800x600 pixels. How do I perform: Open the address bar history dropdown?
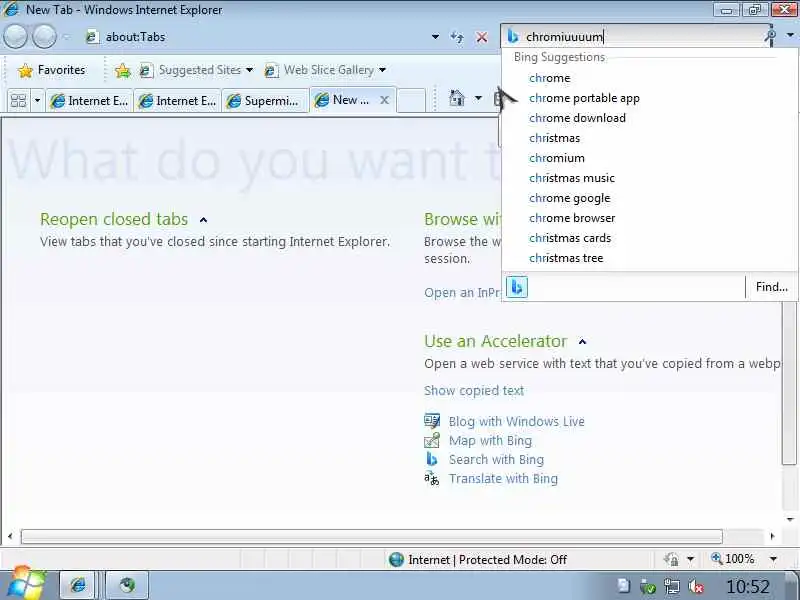pyautogui.click(x=435, y=37)
